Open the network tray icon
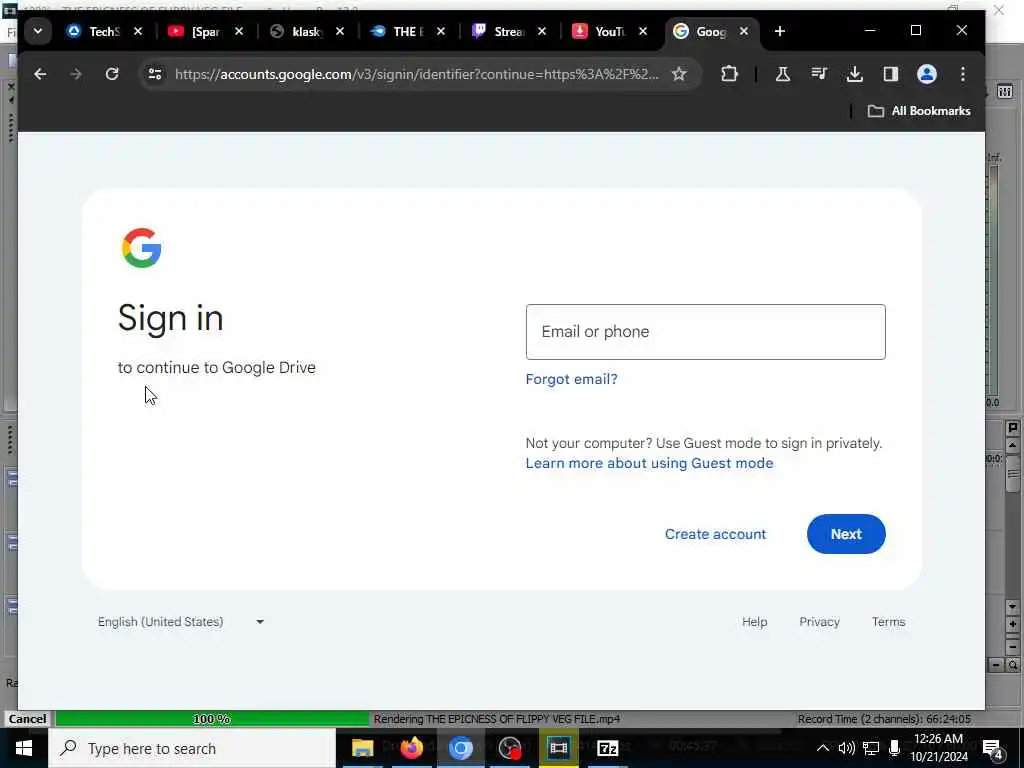This screenshot has width=1024, height=768. 871,748
